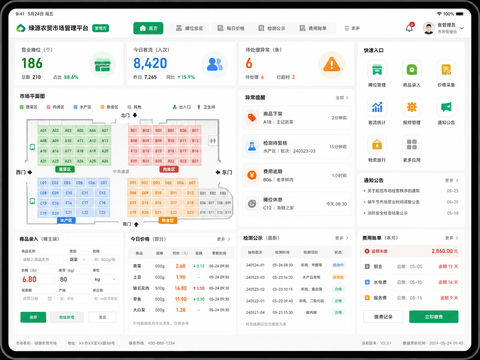This screenshot has width=480, height=360.
Task: Open the green megaphone announcements shortcut
Action: pos(446,107)
